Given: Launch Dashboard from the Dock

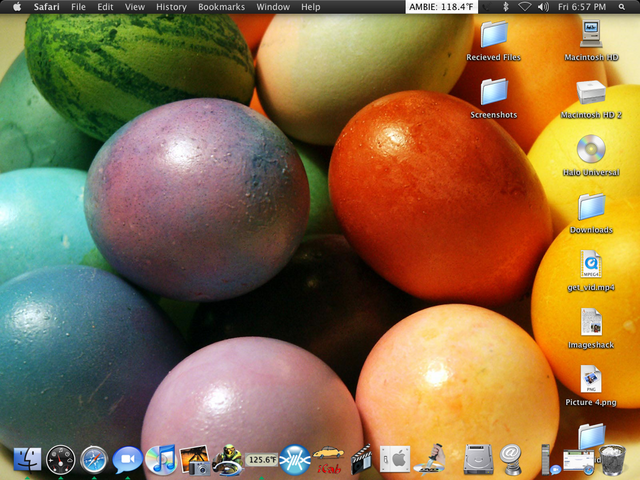Looking at the screenshot, I should click(x=61, y=459).
